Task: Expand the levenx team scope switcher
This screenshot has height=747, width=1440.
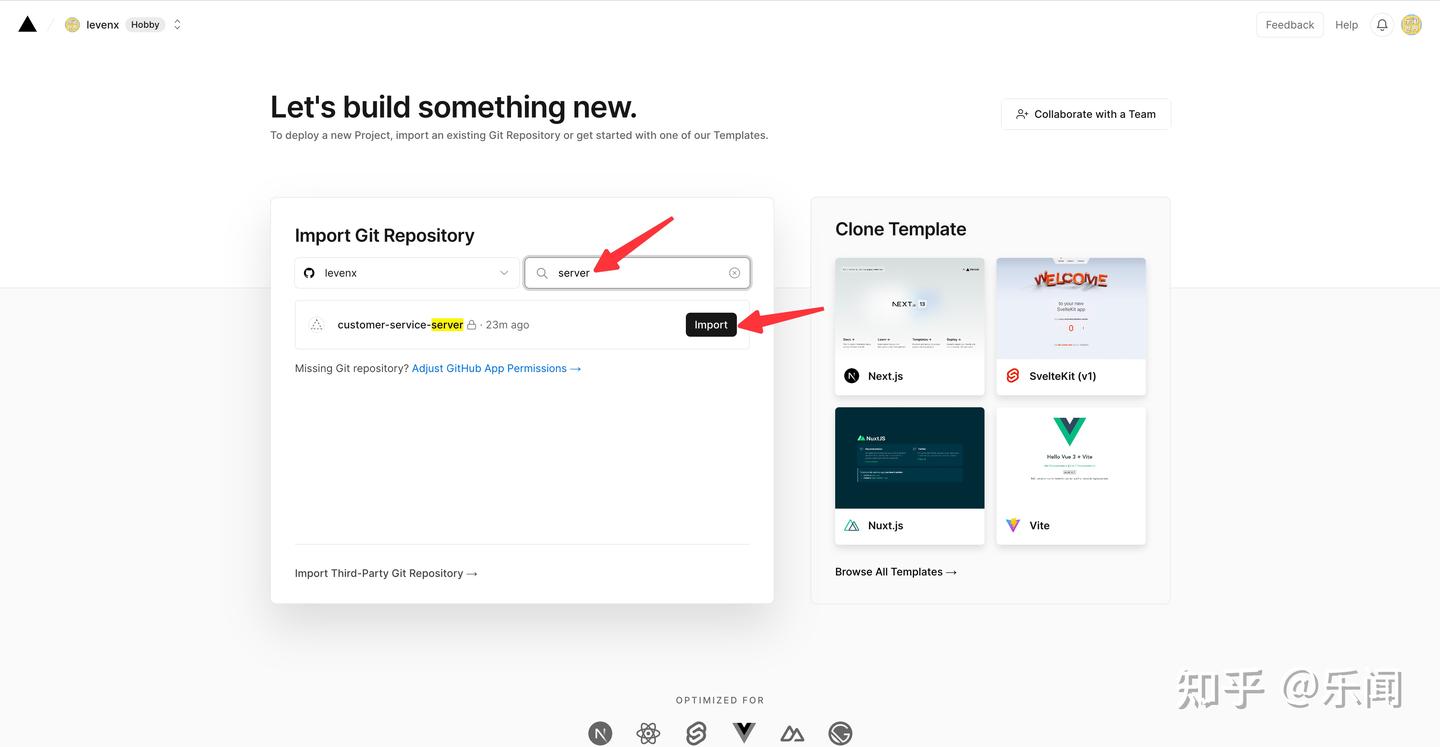Action: [177, 25]
